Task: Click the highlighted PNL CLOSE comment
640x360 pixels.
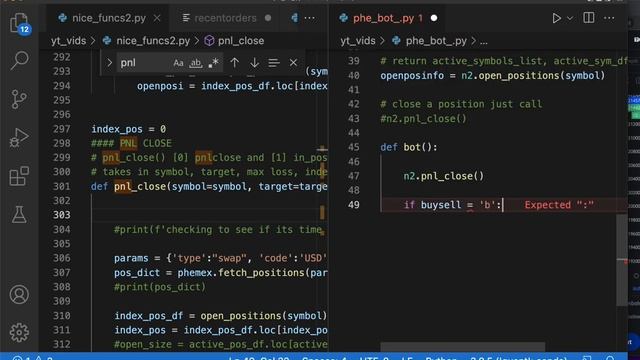Action: click(131, 143)
